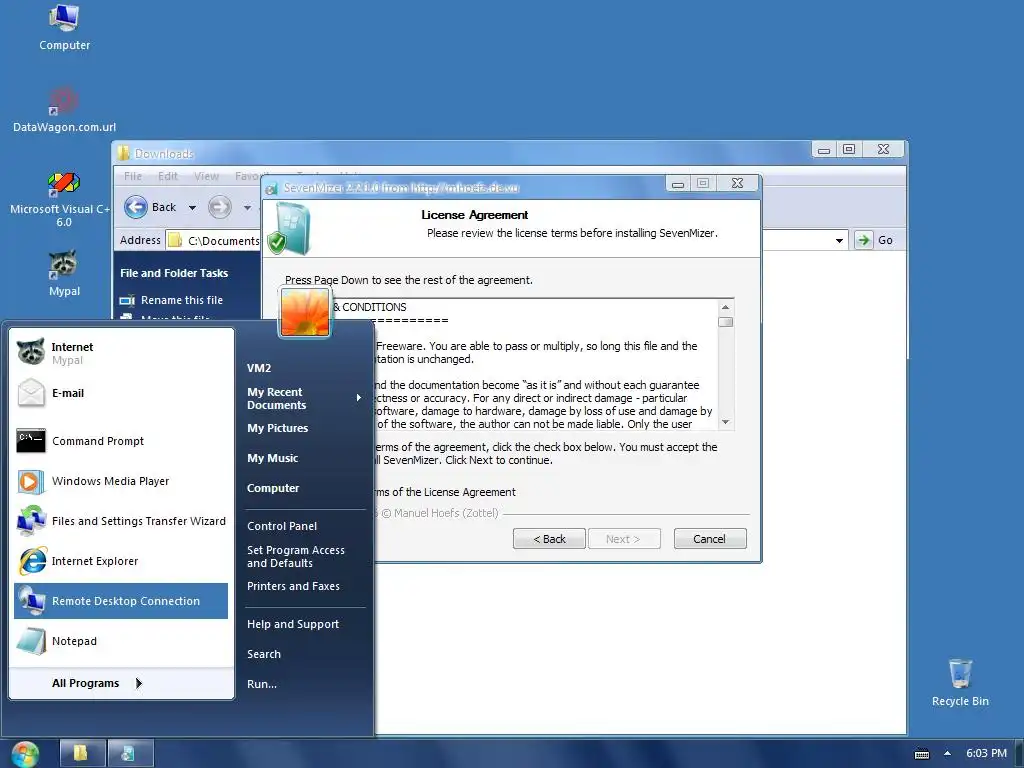The width and height of the screenshot is (1024, 768).
Task: Click the SevenMizer installer shield icon
Action: pos(289,228)
